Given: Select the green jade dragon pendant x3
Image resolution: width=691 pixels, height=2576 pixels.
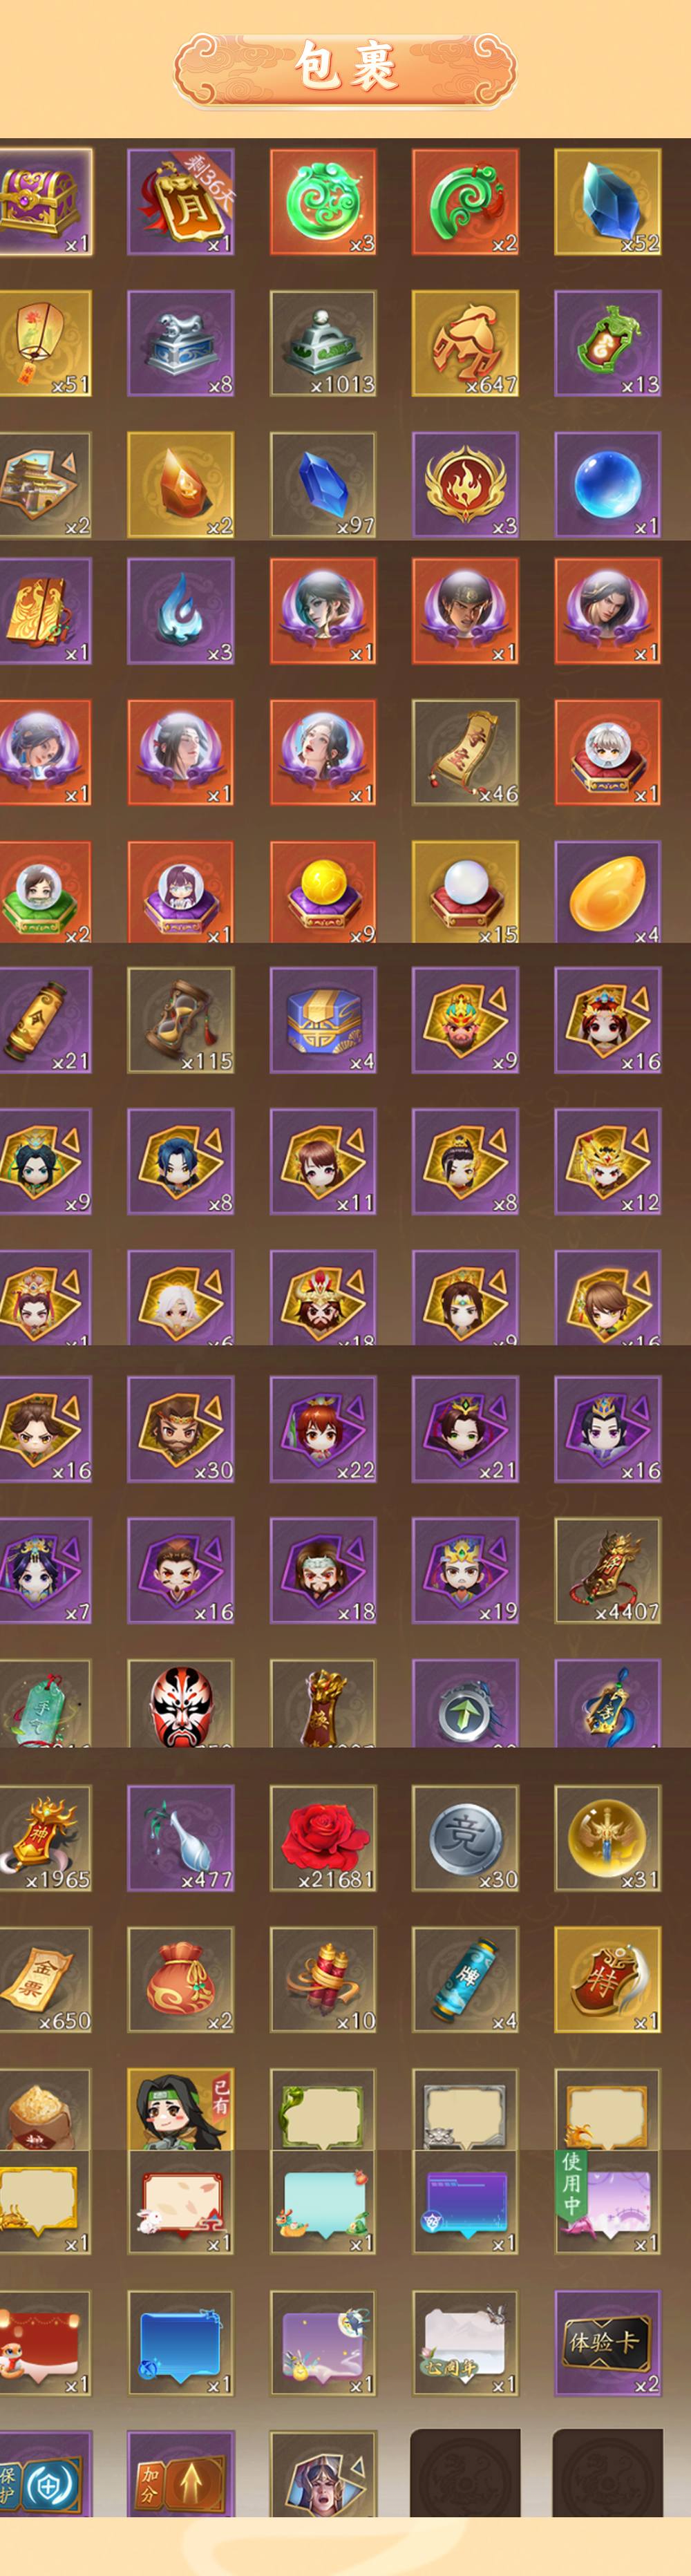Looking at the screenshot, I should click(323, 202).
